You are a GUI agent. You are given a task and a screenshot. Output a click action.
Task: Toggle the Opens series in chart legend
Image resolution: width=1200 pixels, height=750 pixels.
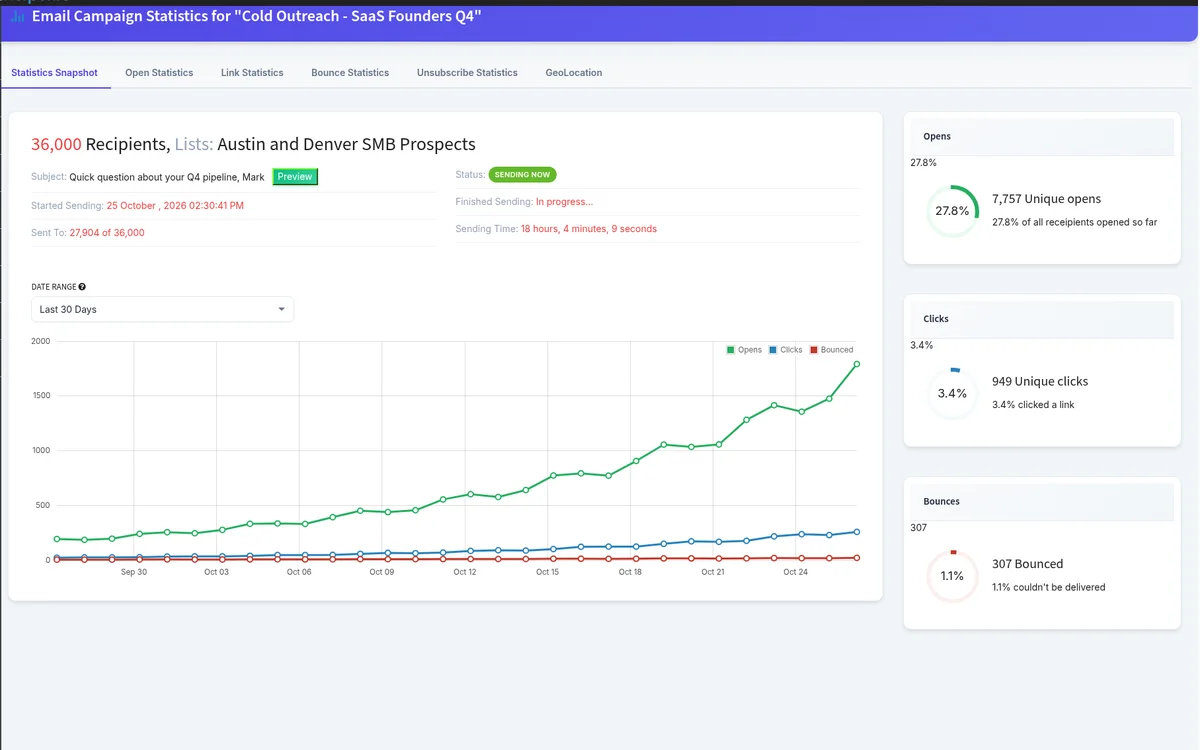click(x=744, y=350)
